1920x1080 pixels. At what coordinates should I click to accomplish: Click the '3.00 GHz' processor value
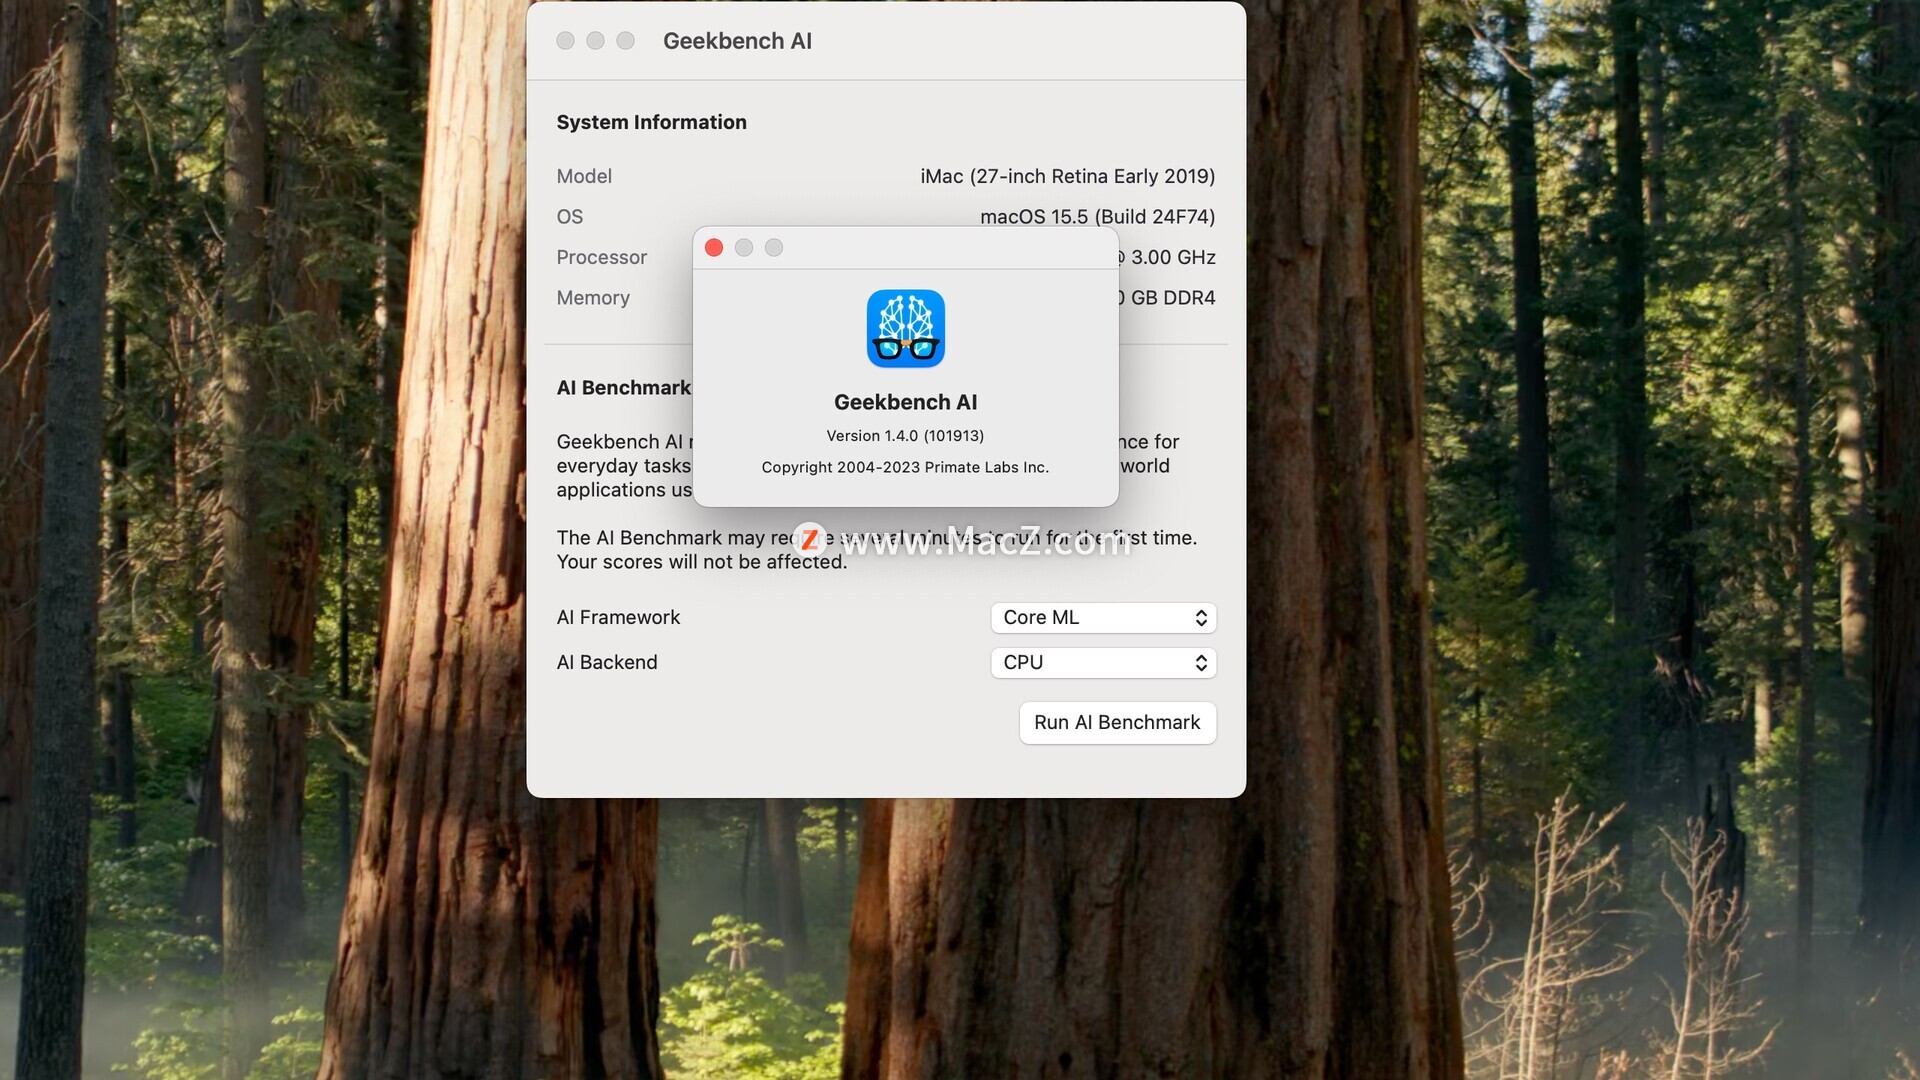point(1173,258)
